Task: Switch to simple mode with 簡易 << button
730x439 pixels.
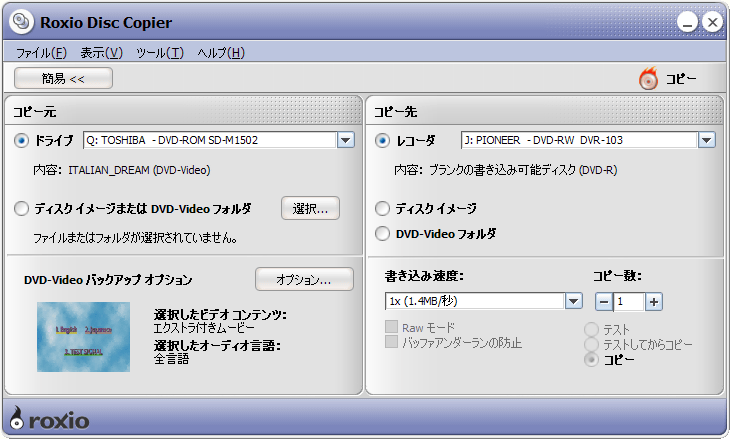Action: (x=63, y=78)
